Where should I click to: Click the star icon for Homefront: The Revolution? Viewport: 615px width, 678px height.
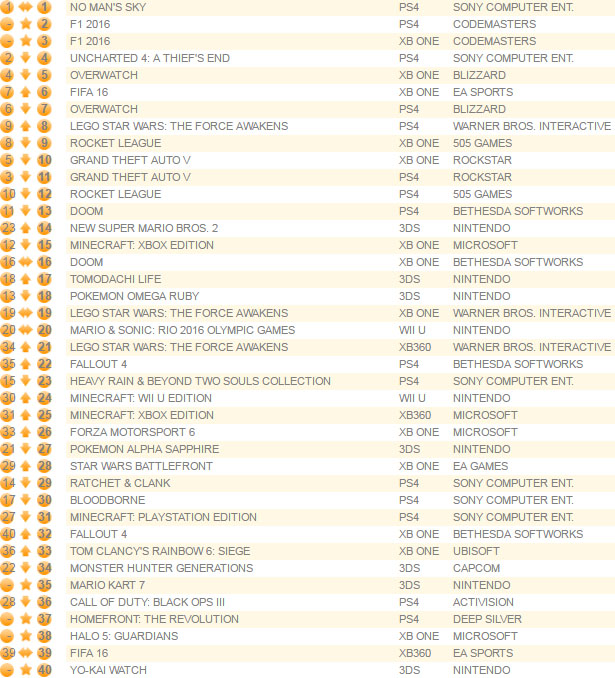[x=26, y=618]
